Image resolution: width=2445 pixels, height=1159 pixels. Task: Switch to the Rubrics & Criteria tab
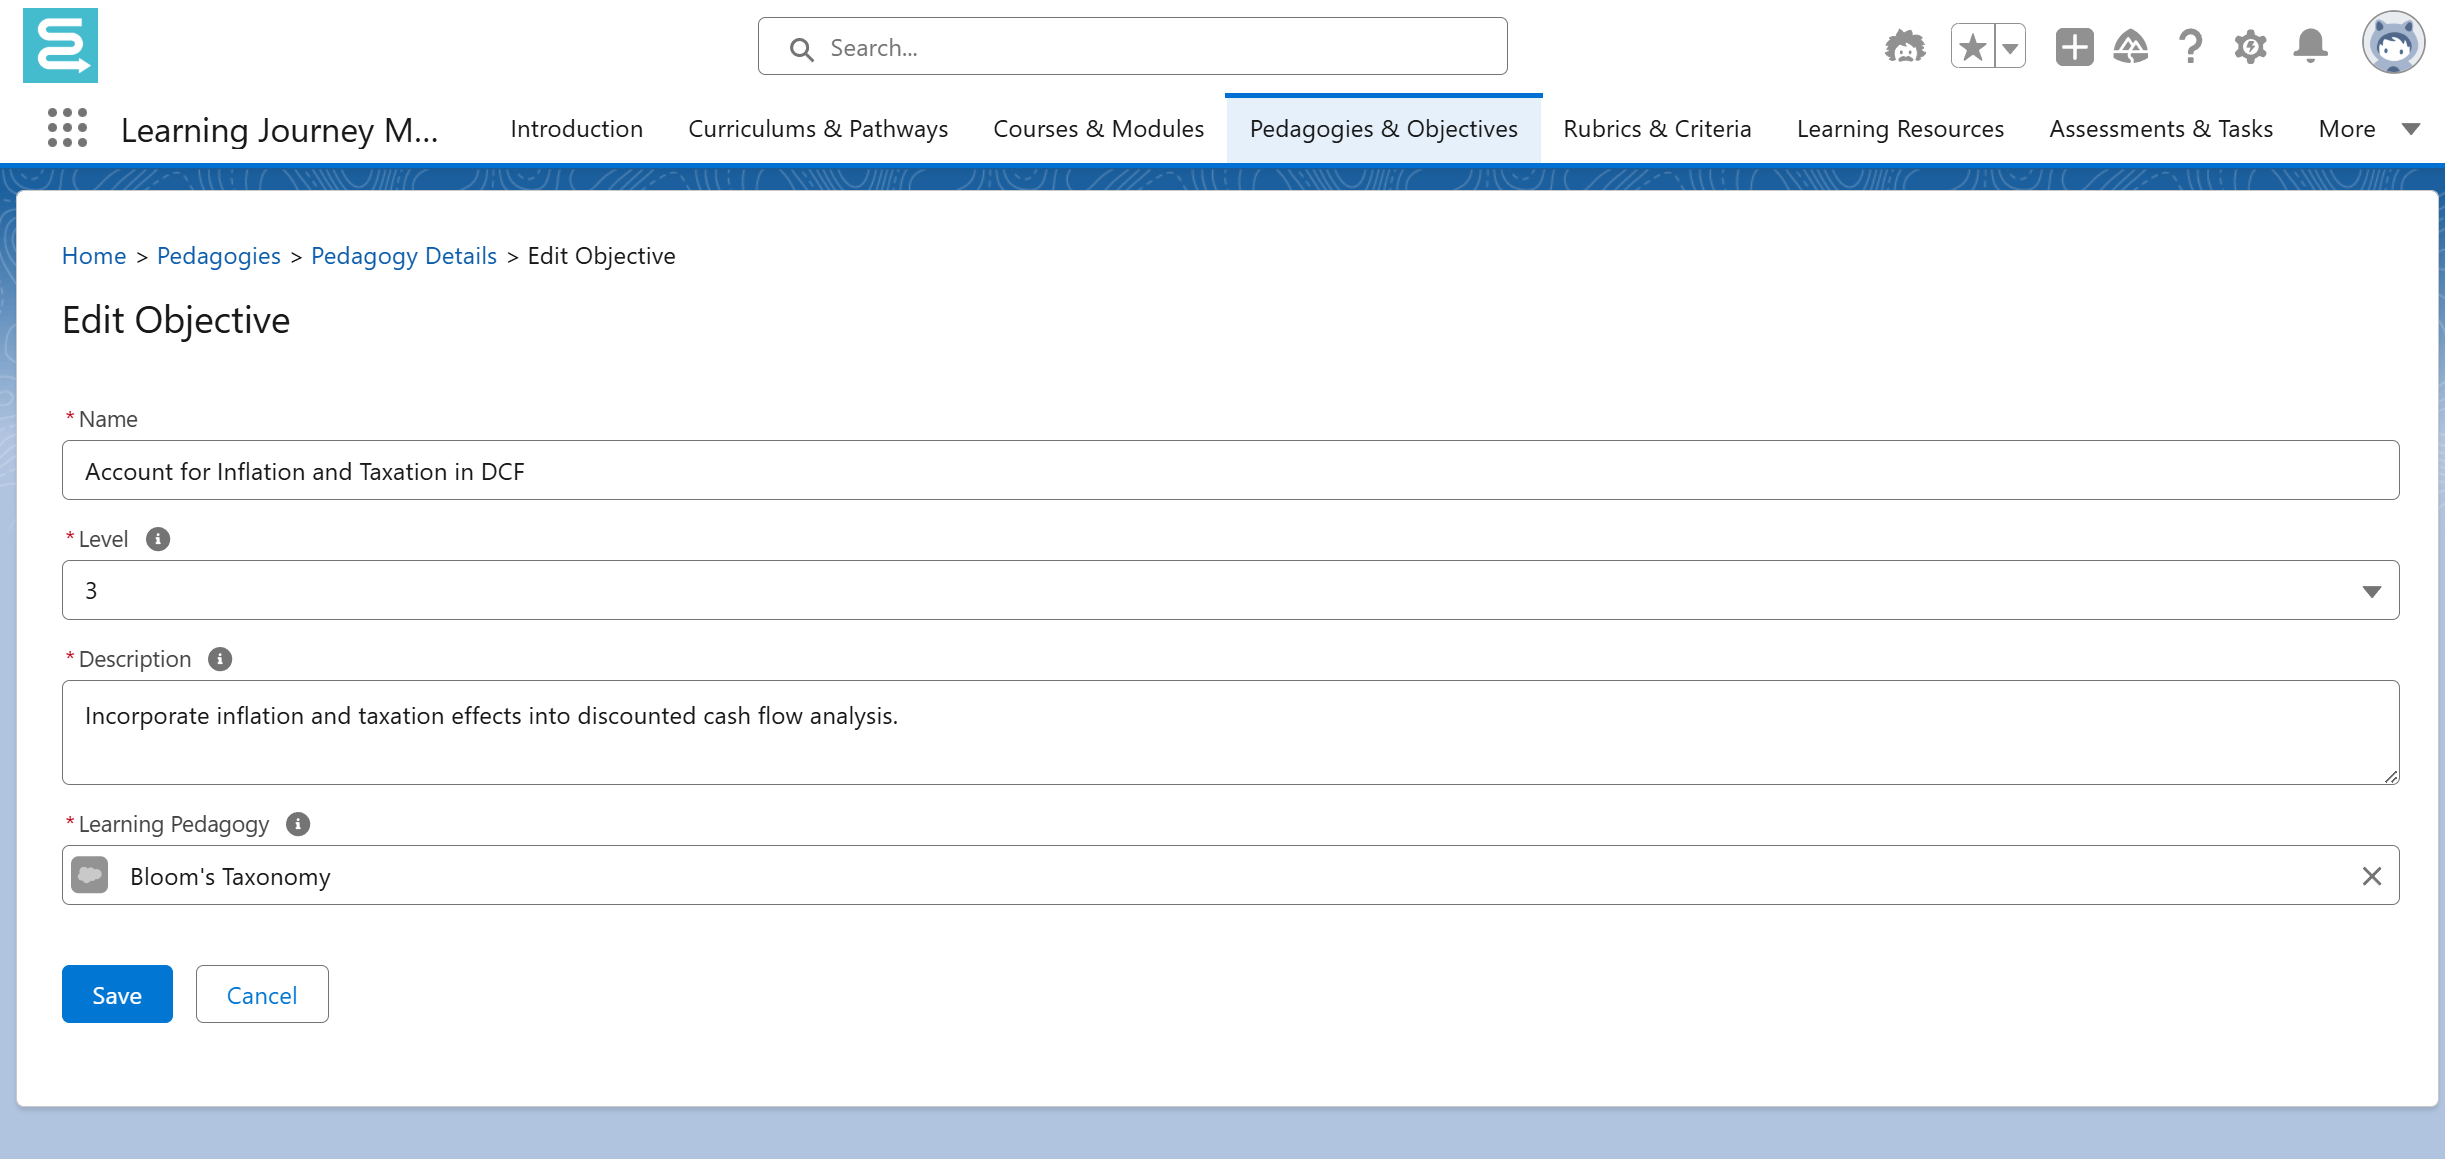(1657, 129)
